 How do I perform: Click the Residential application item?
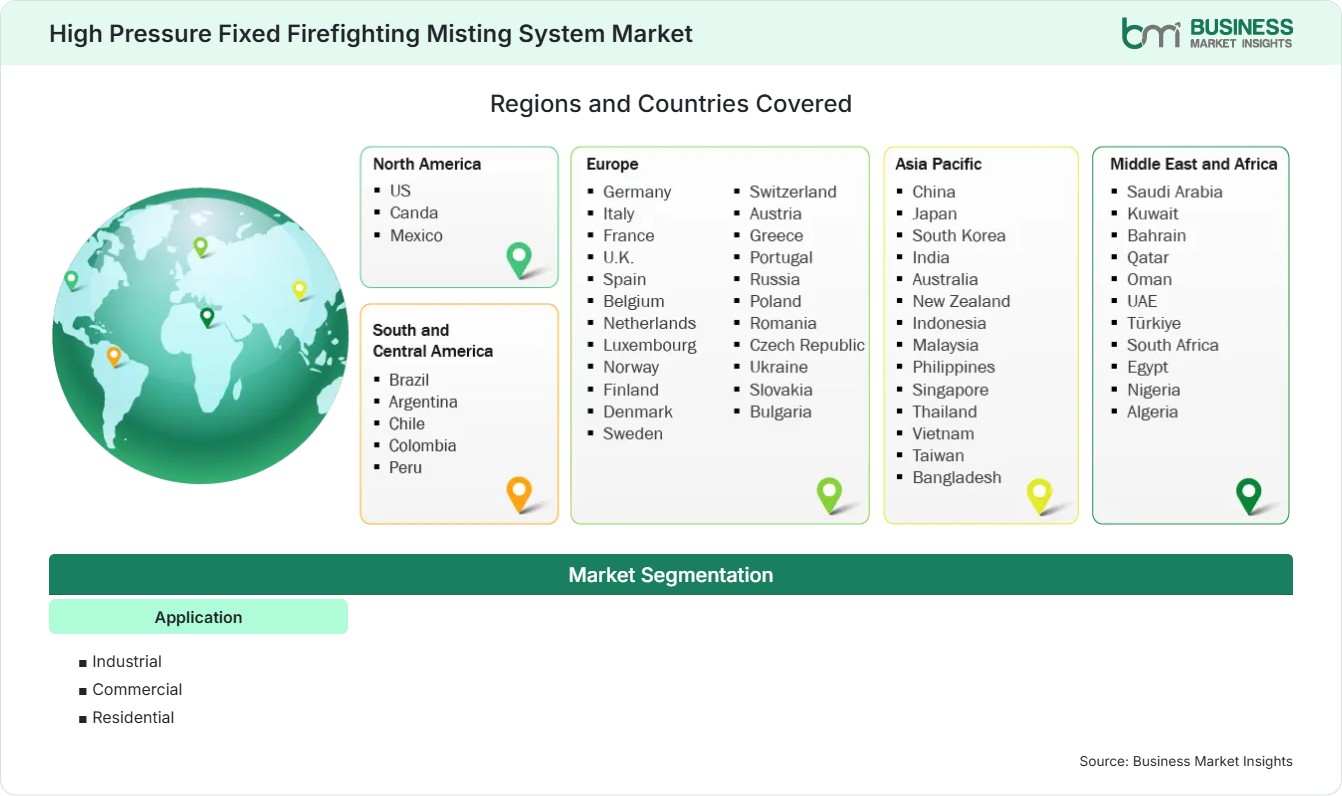coord(133,717)
